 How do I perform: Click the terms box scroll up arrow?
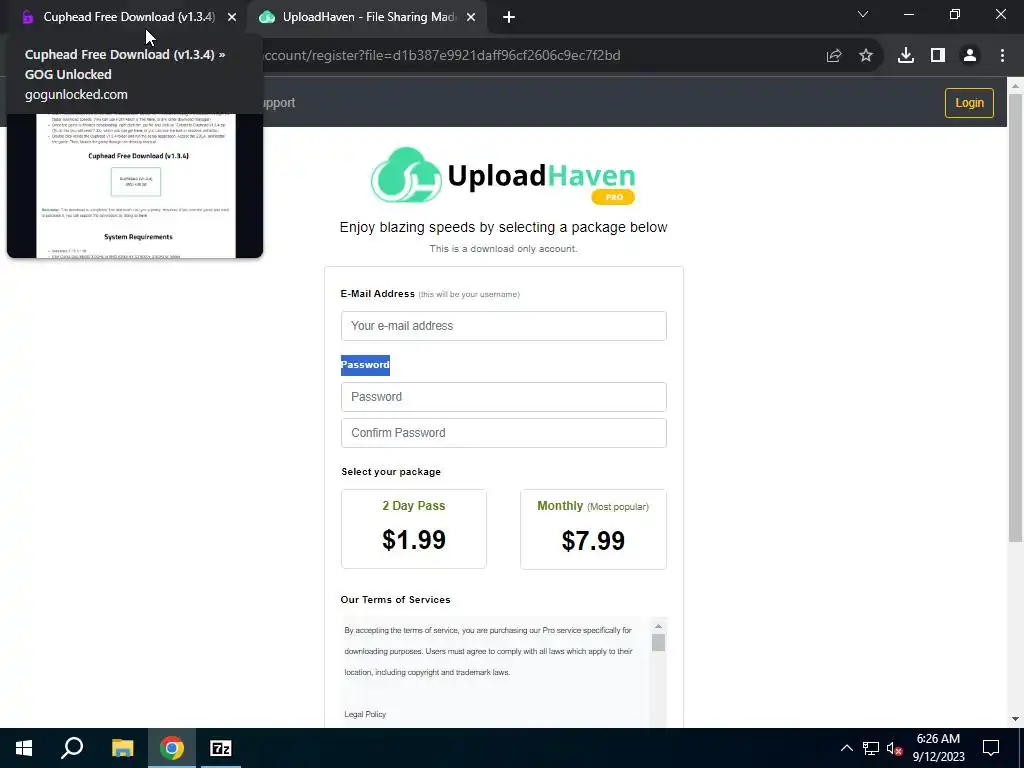click(658, 626)
